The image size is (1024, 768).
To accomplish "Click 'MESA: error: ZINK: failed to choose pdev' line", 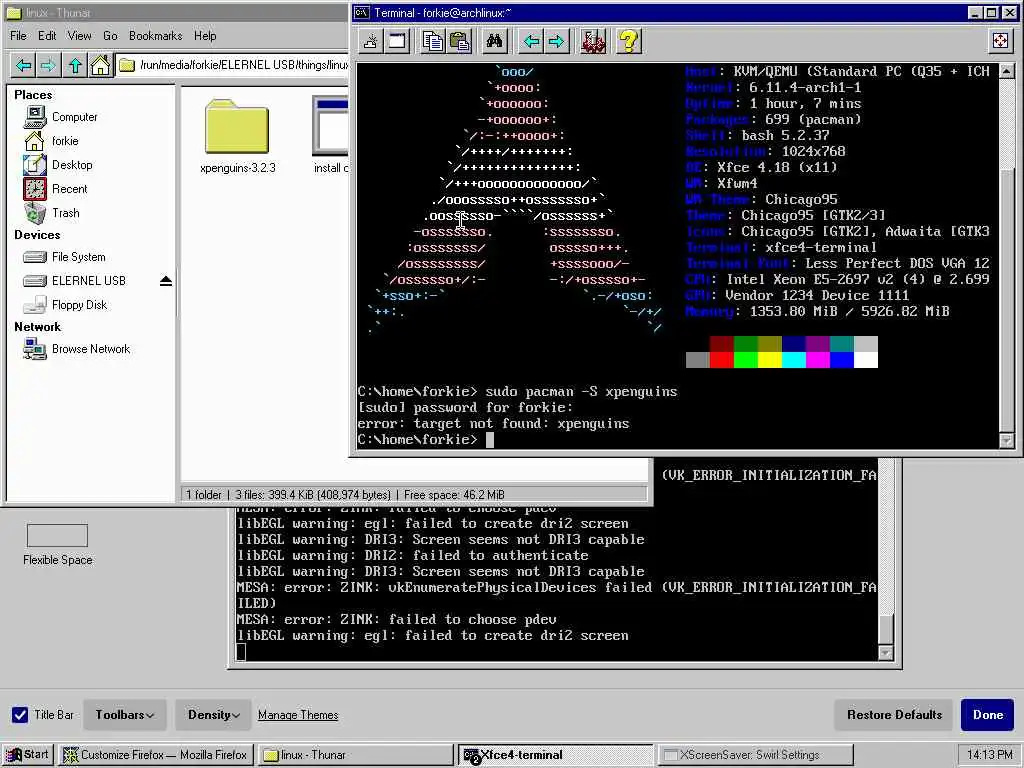I will coord(396,619).
